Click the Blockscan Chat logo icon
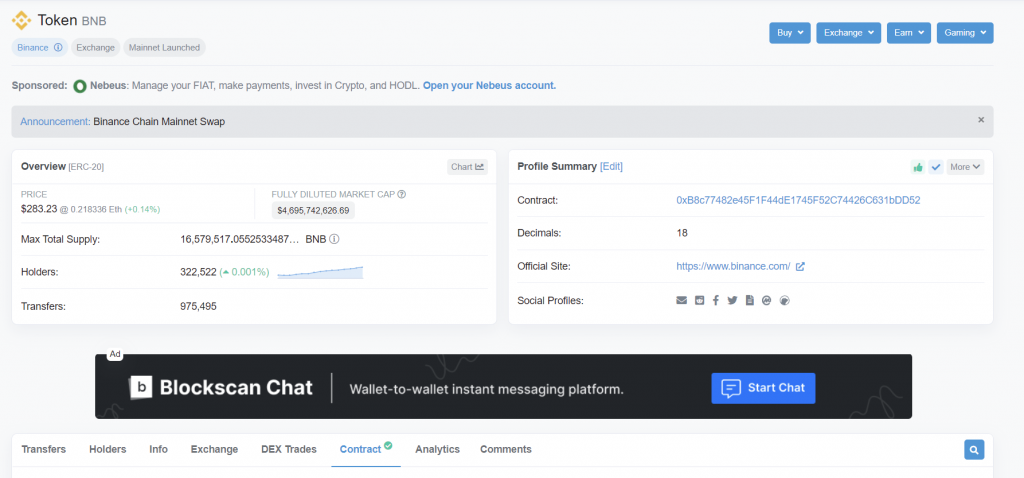This screenshot has width=1024, height=478. (x=140, y=387)
